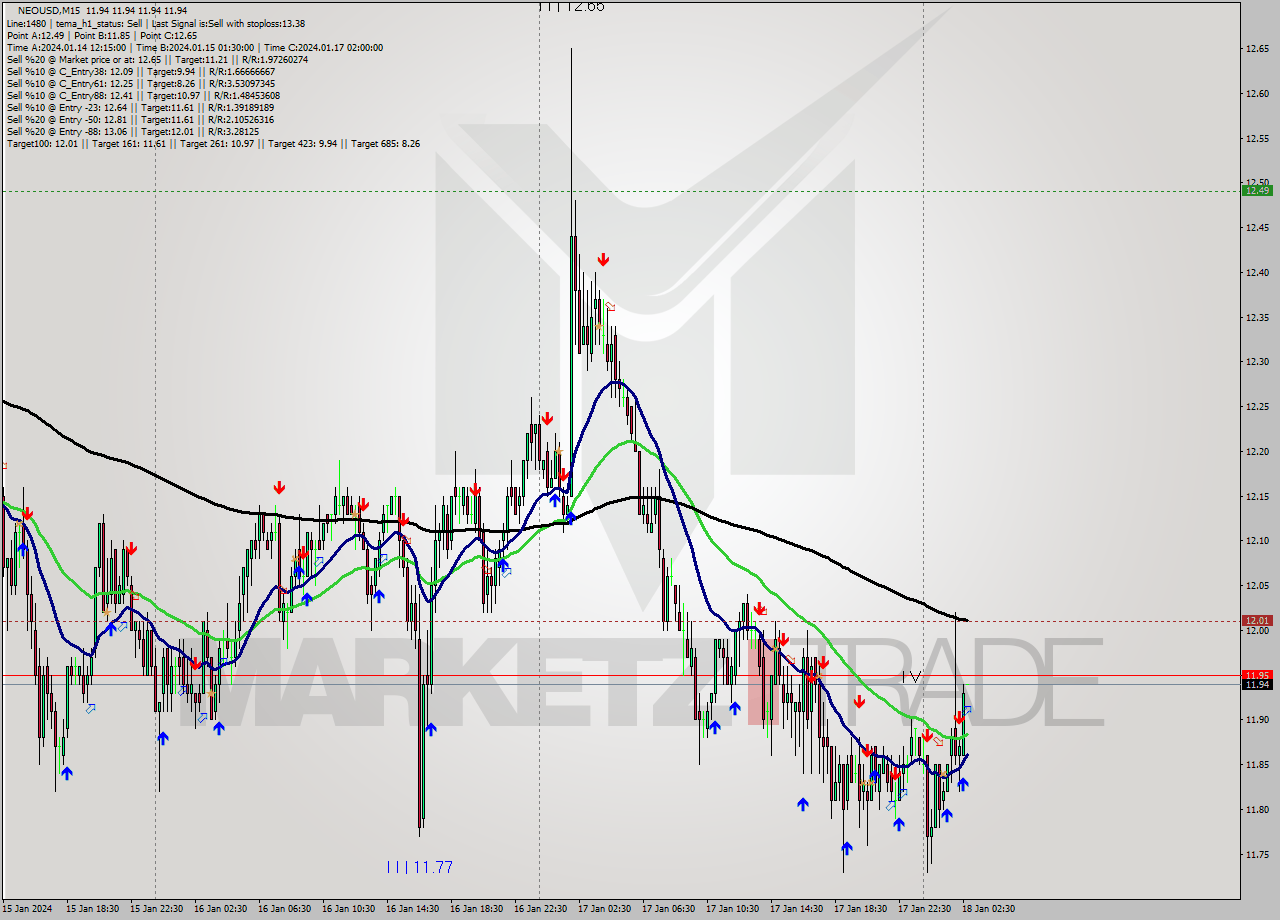Image resolution: width=1280 pixels, height=920 pixels.
Task: Select the '15 Jan 18:30' time label
Action: point(92,908)
